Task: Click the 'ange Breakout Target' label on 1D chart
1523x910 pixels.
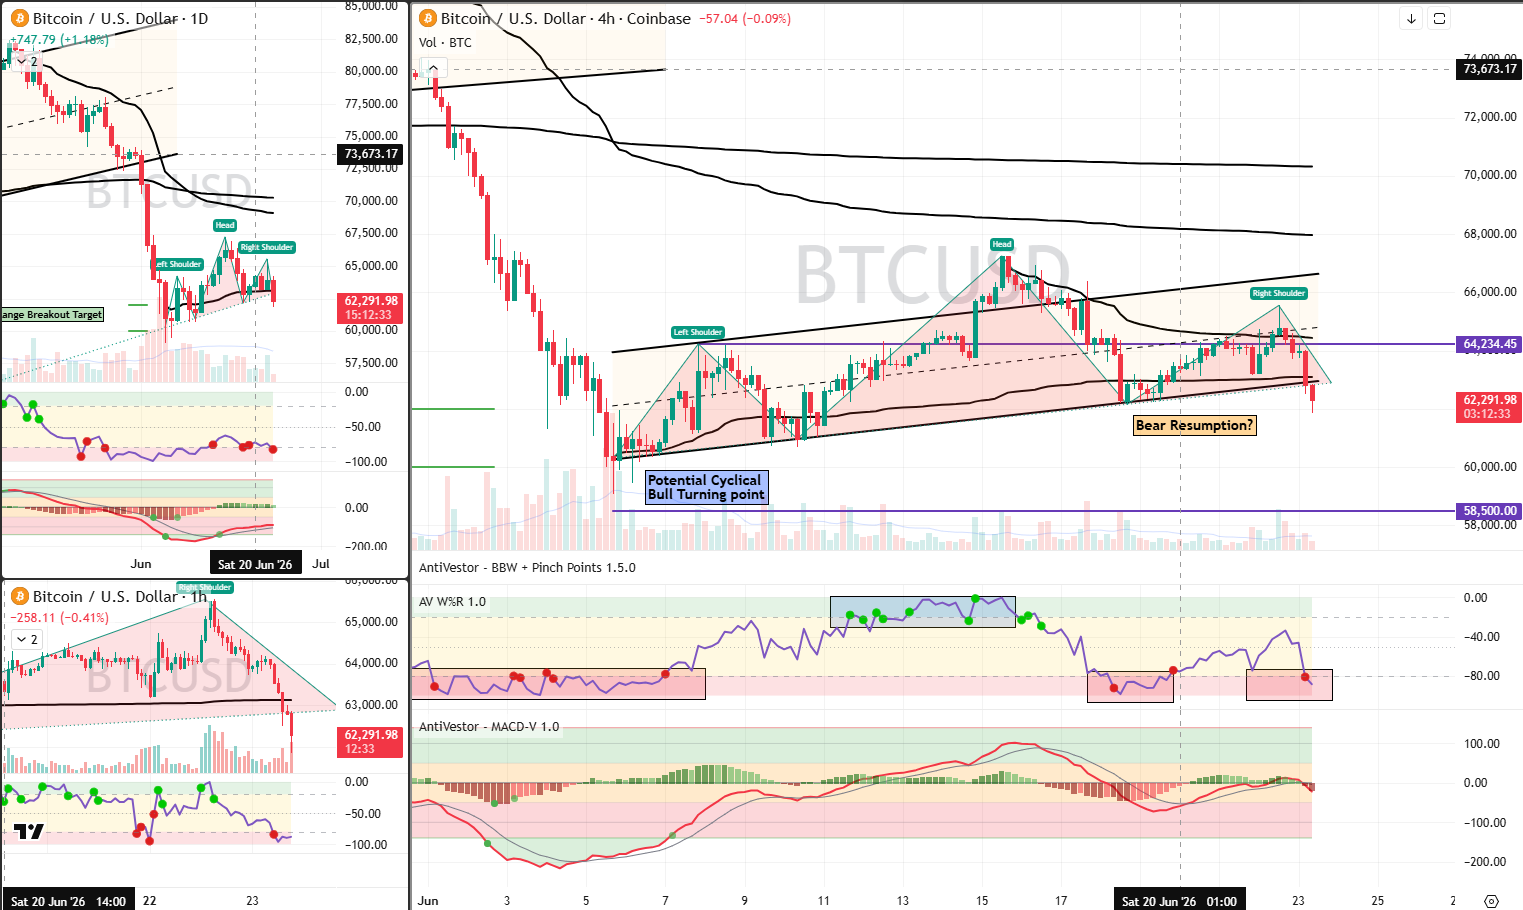Action: [x=52, y=314]
